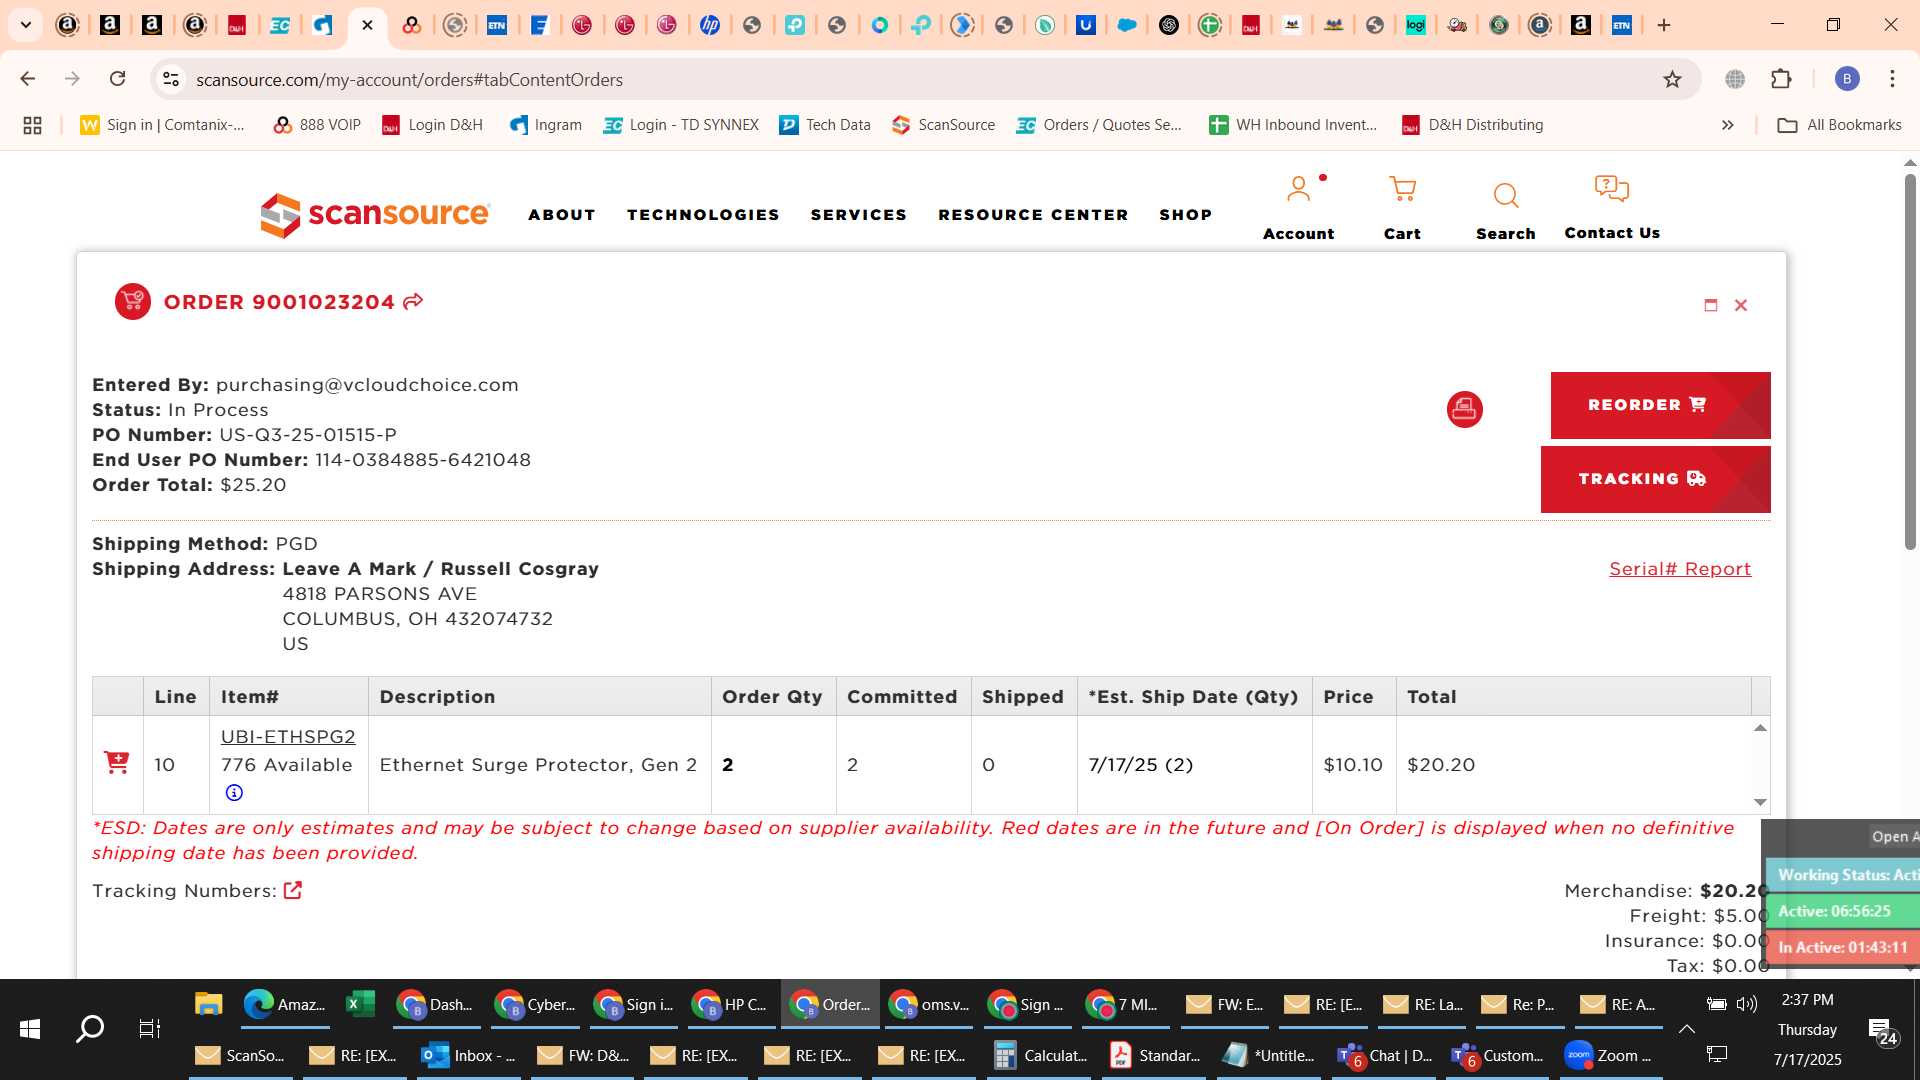Click the ScanSource logo
Image resolution: width=1920 pixels, height=1080 pixels.
(375, 214)
